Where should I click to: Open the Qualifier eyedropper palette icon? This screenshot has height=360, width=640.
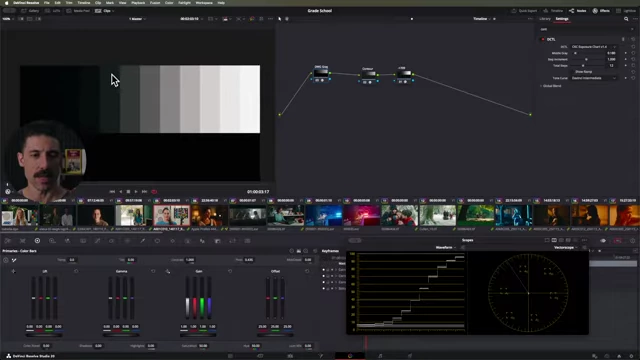(x=142, y=241)
